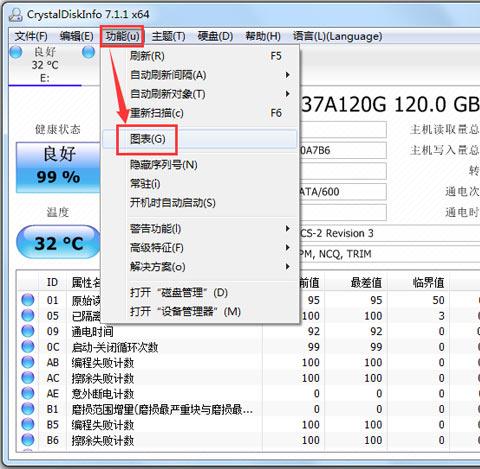480x469 pixels.
Task: Click the CrystalDiskInfo title bar icon
Action: 15,15
